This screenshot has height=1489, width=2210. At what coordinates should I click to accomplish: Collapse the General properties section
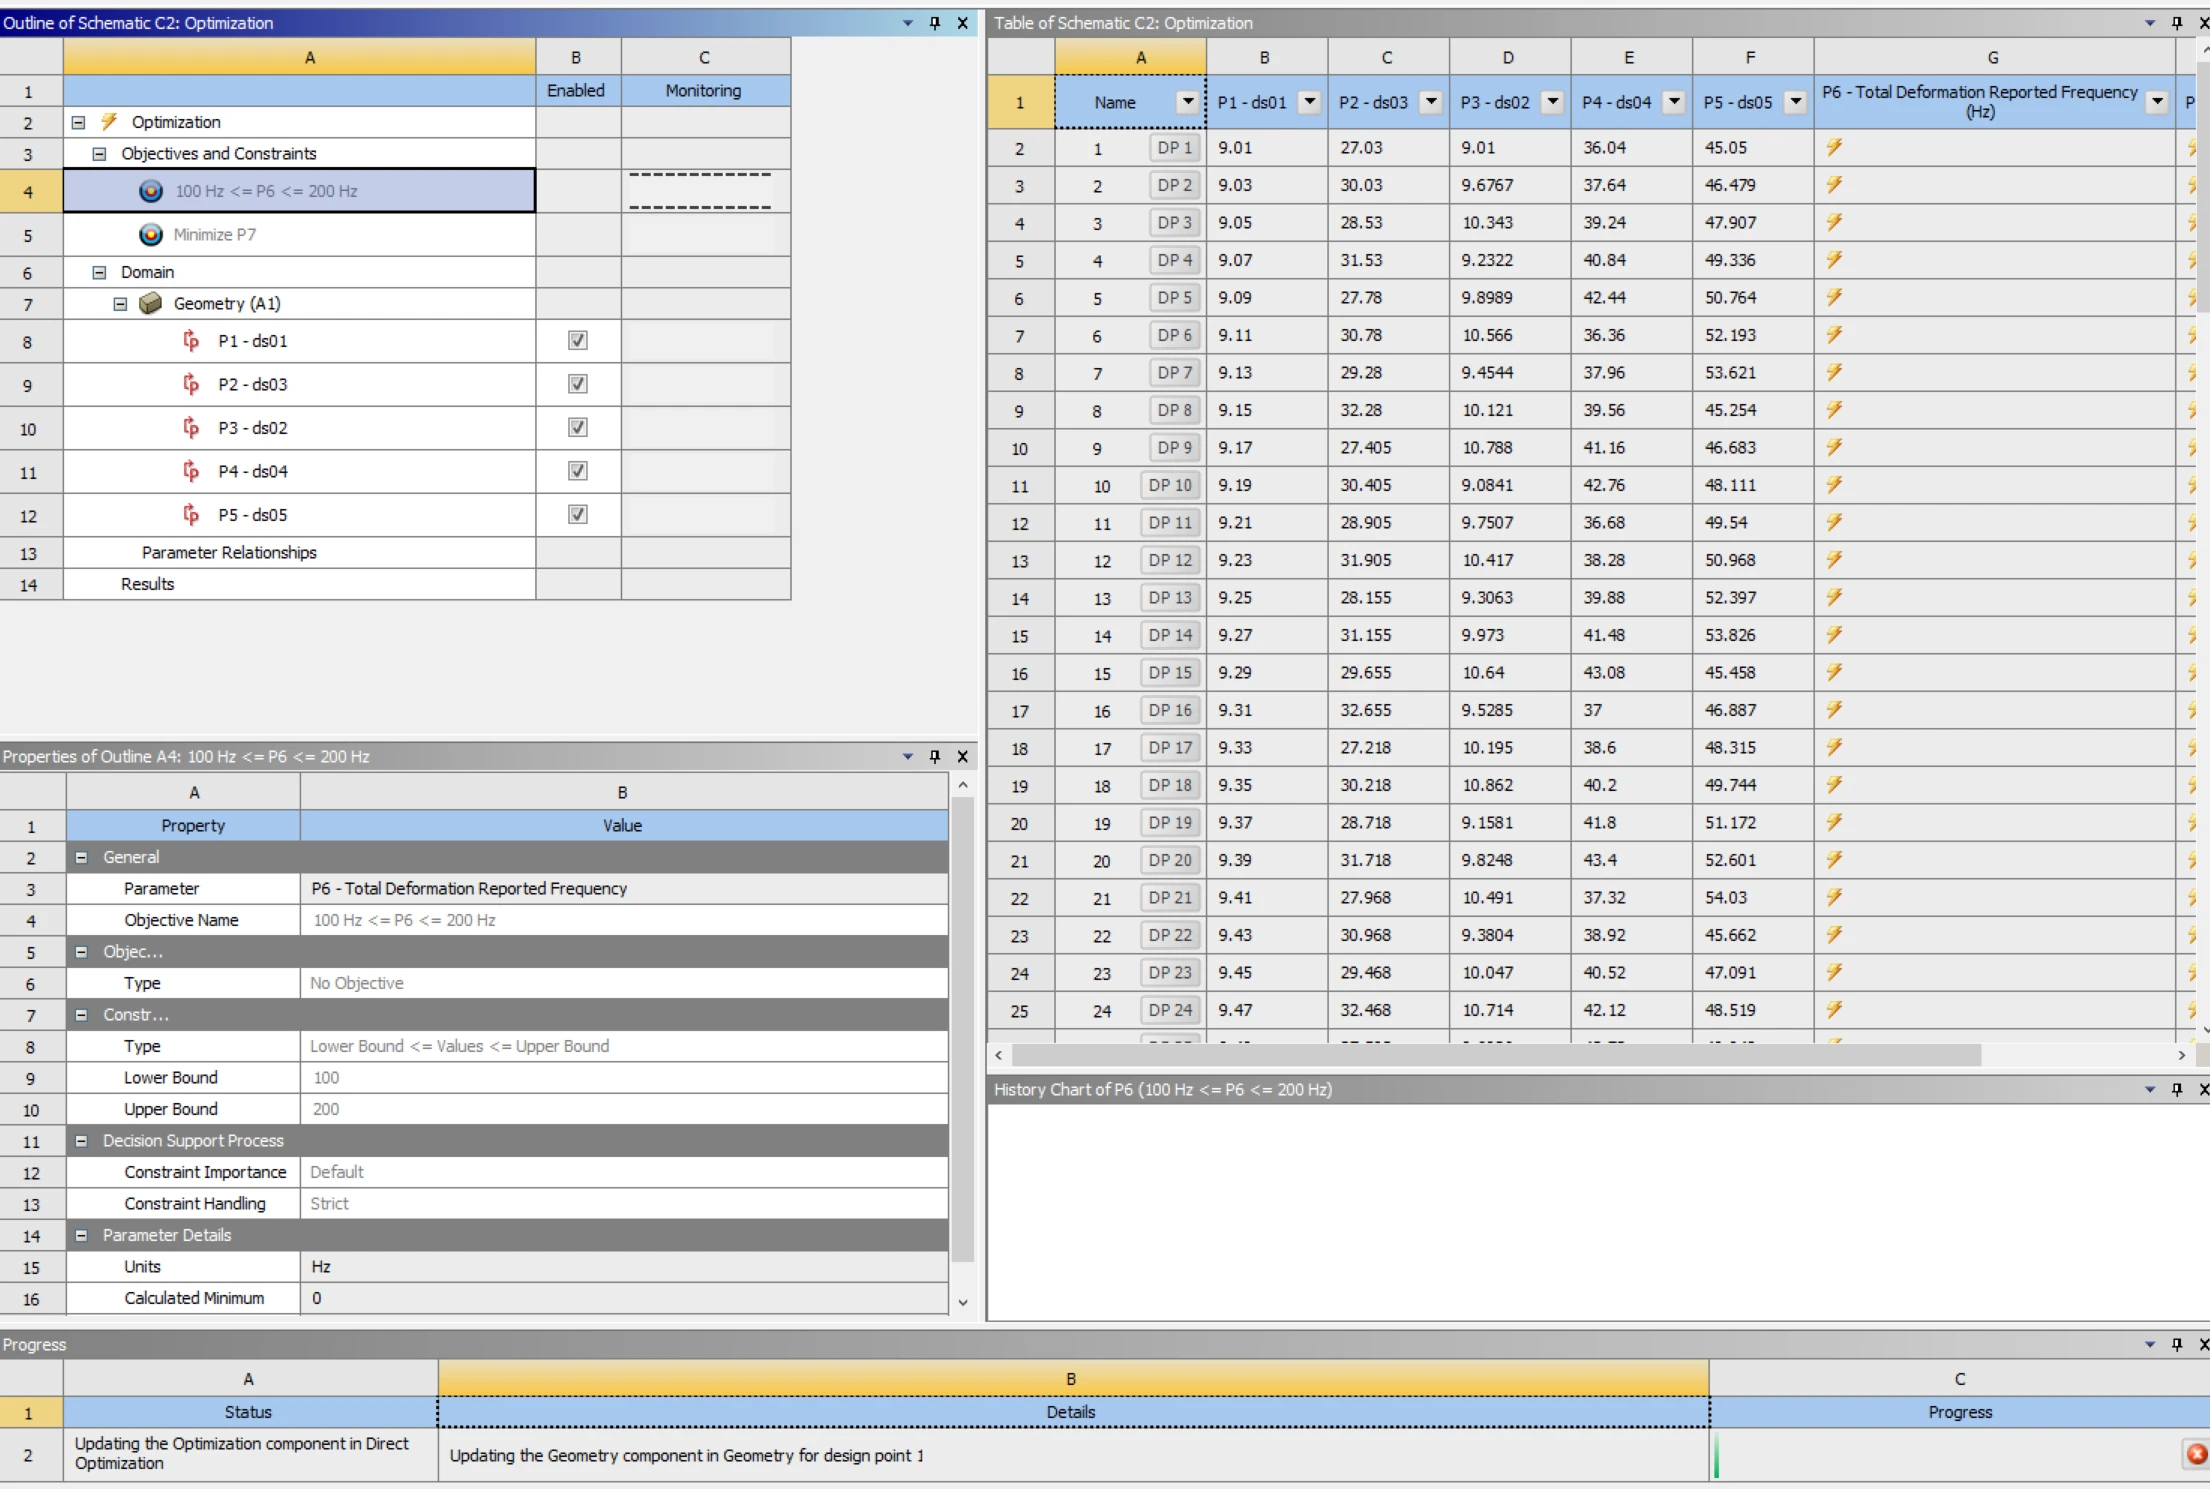82,857
